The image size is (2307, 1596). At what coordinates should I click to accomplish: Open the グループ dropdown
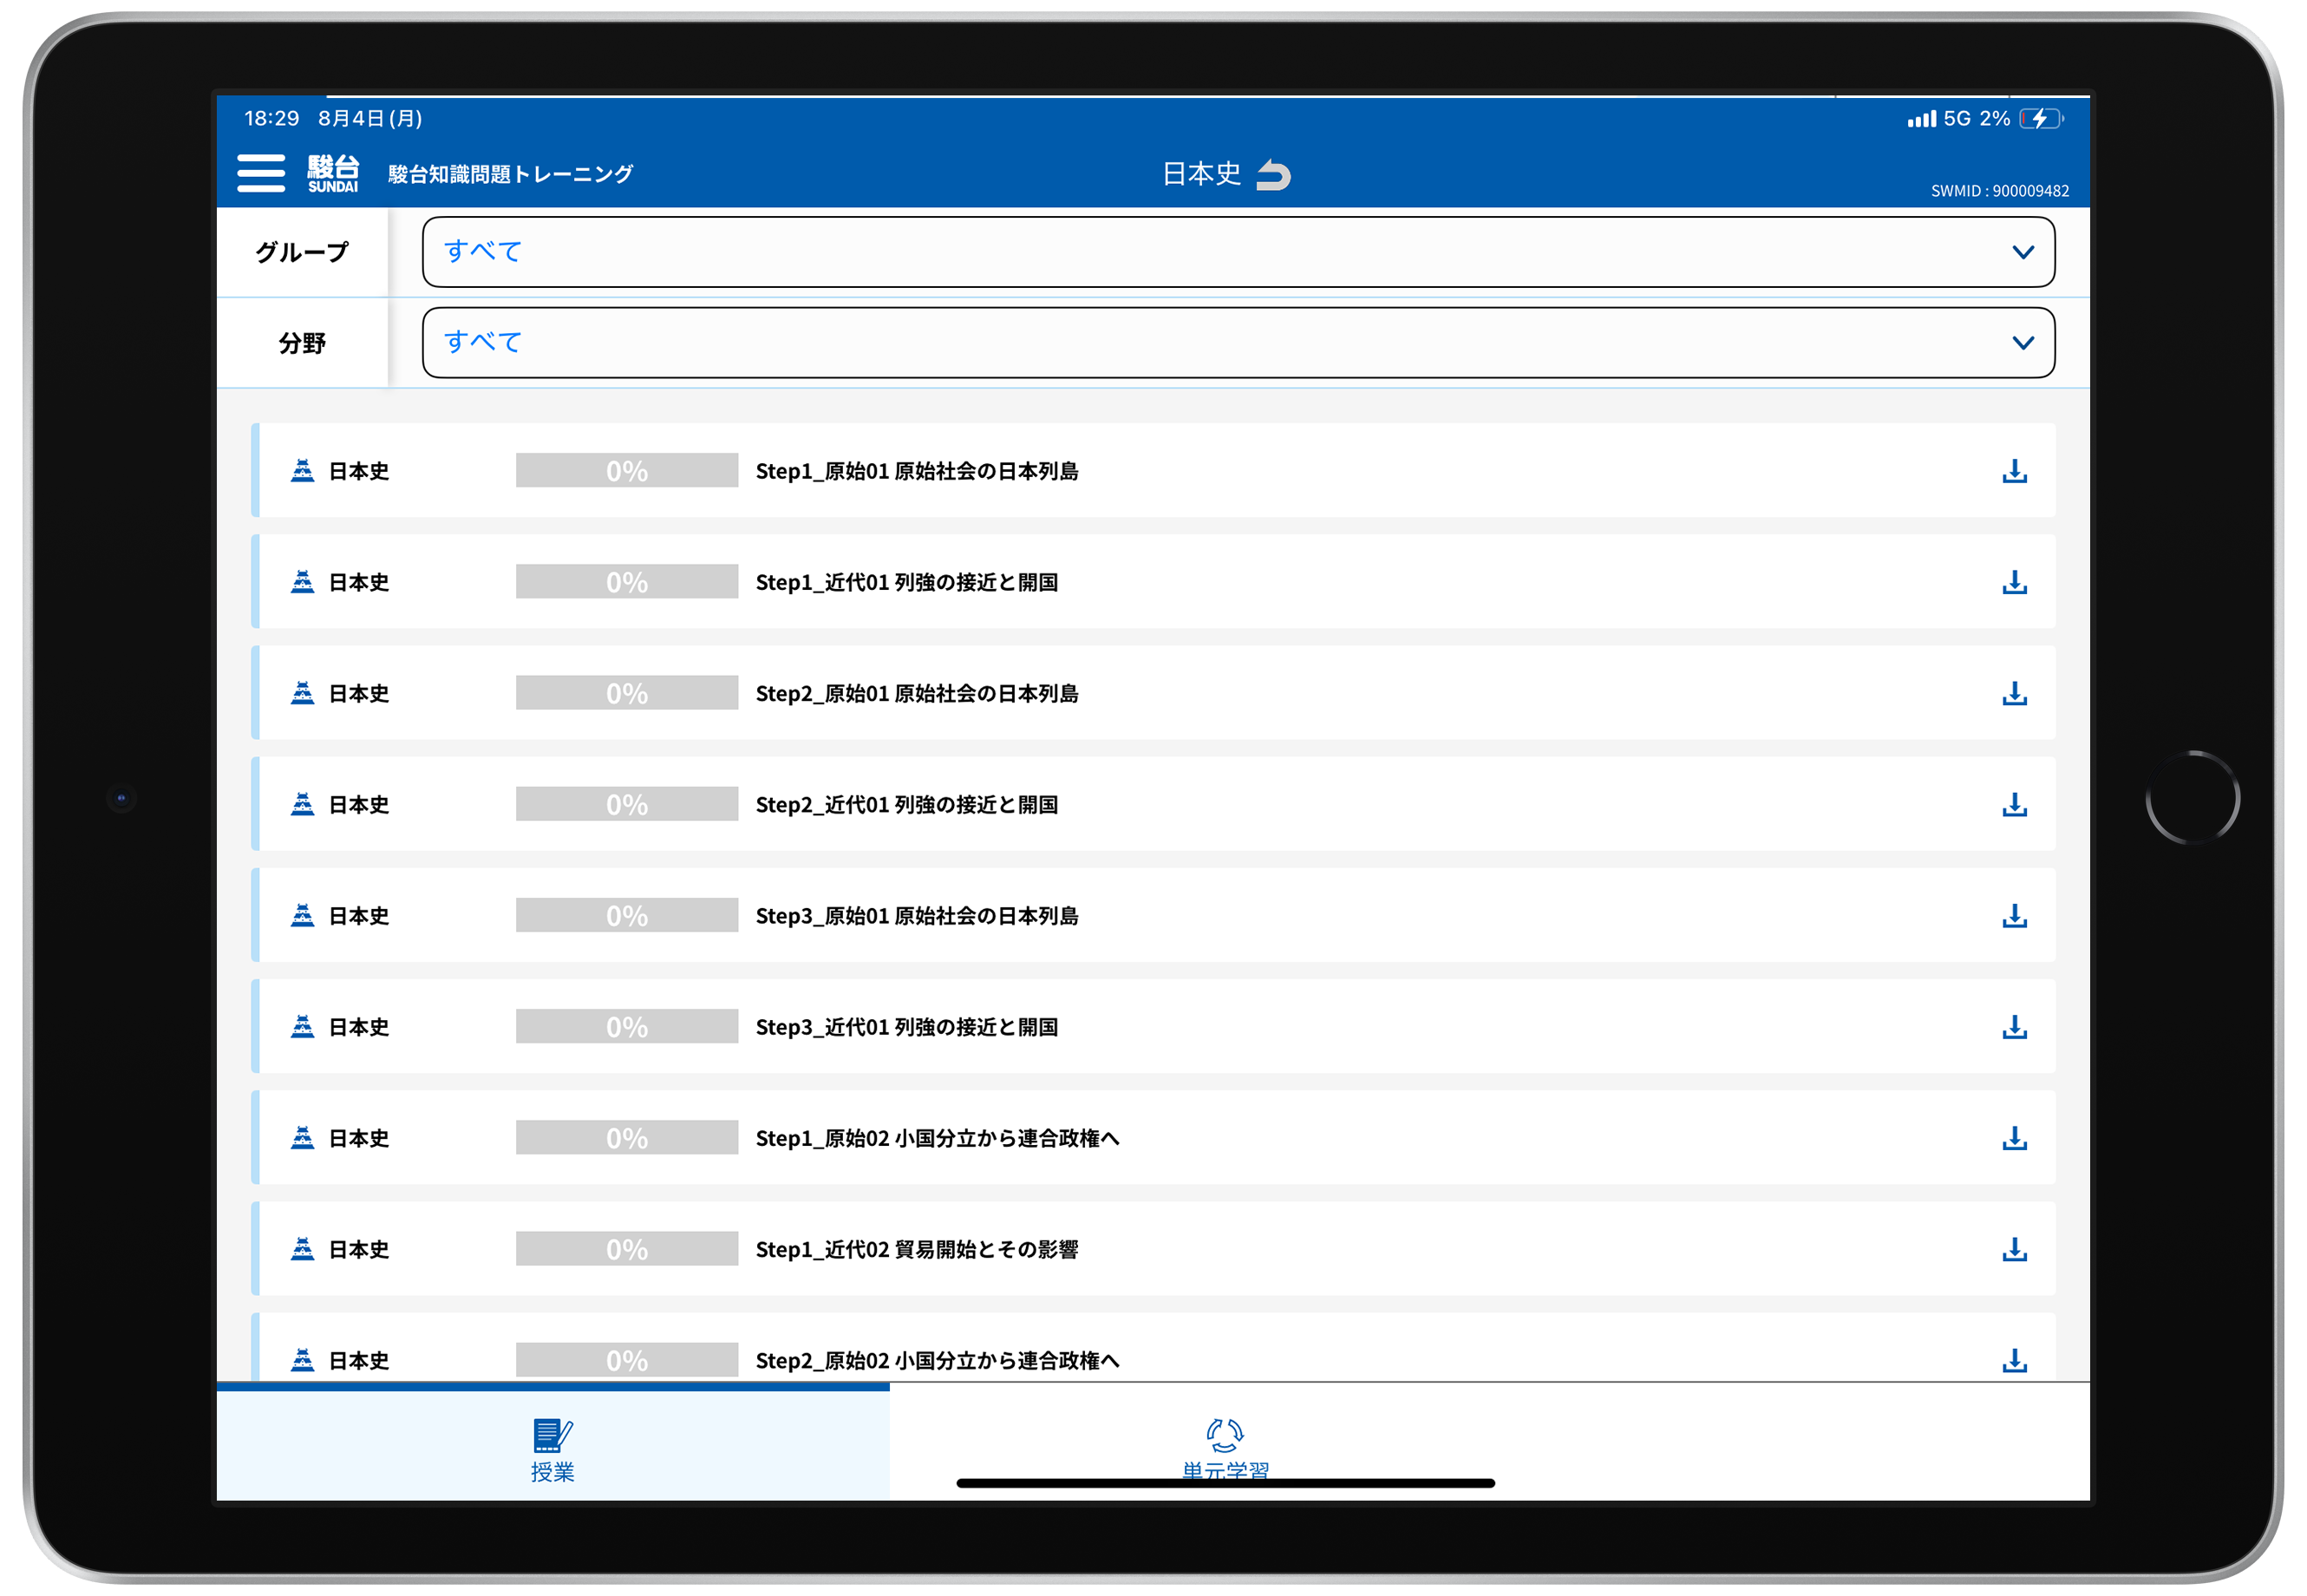coord(1238,252)
